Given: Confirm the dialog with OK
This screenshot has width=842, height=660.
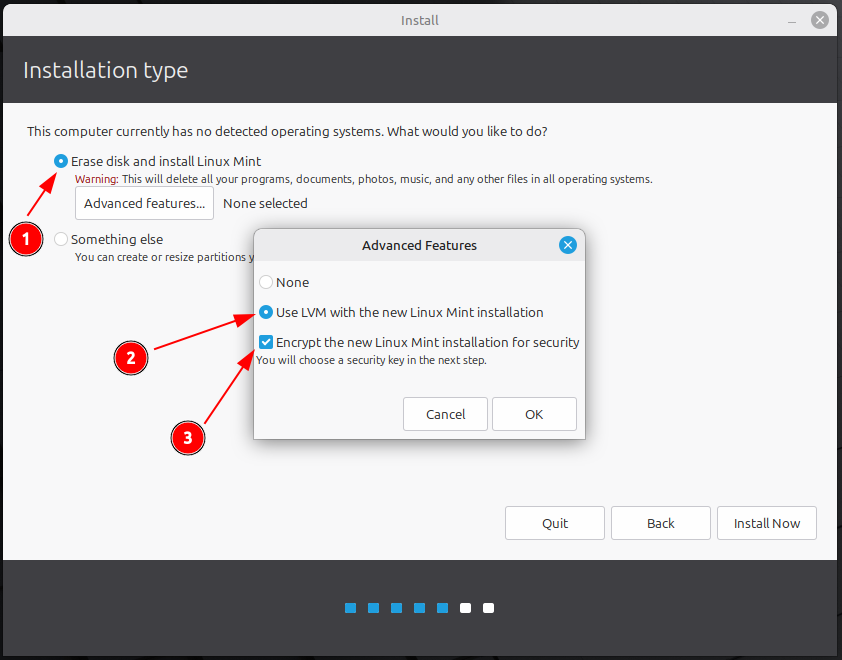Looking at the screenshot, I should click(x=534, y=414).
